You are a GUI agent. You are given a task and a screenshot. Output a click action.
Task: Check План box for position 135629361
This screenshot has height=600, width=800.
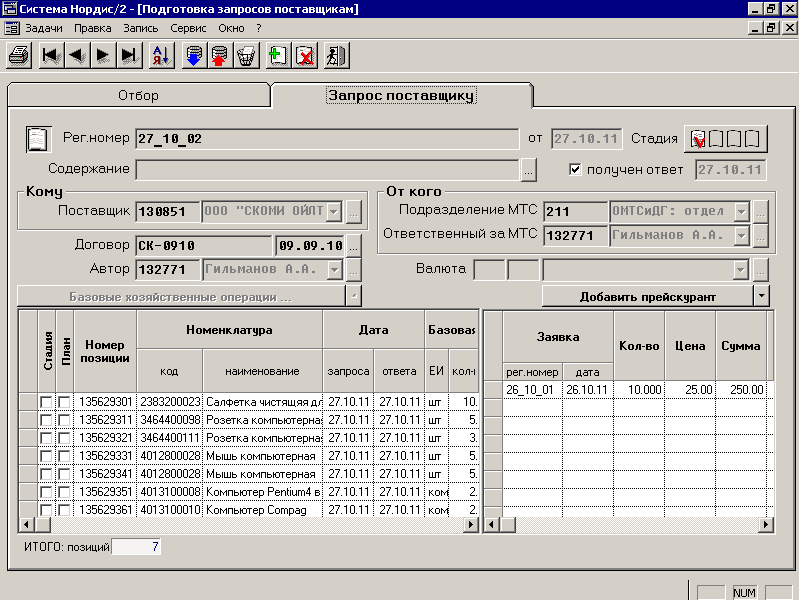point(64,510)
